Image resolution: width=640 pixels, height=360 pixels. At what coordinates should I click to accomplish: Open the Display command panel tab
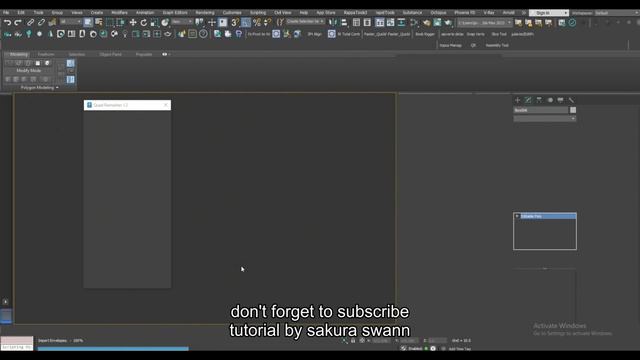point(561,100)
